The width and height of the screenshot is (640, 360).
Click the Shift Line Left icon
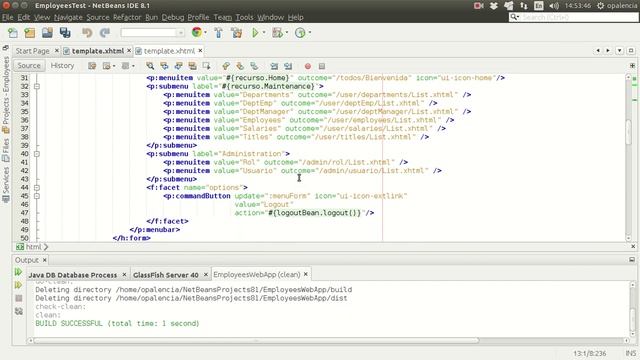point(274,66)
